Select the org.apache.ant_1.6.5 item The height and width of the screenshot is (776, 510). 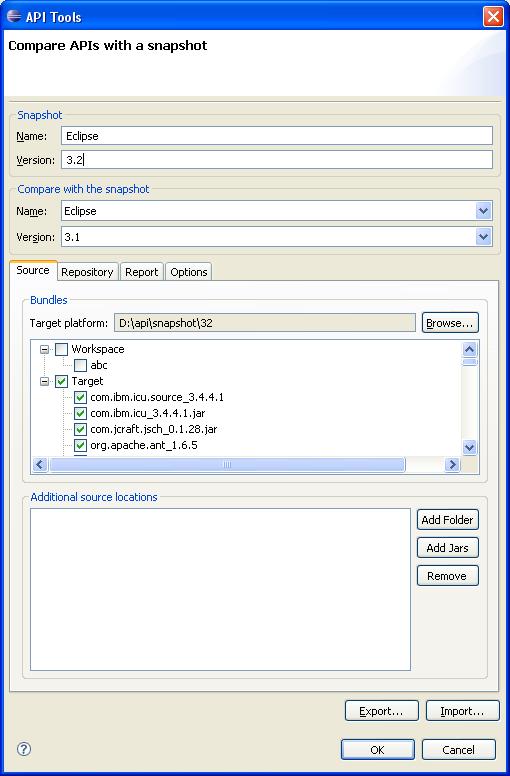coord(143,445)
